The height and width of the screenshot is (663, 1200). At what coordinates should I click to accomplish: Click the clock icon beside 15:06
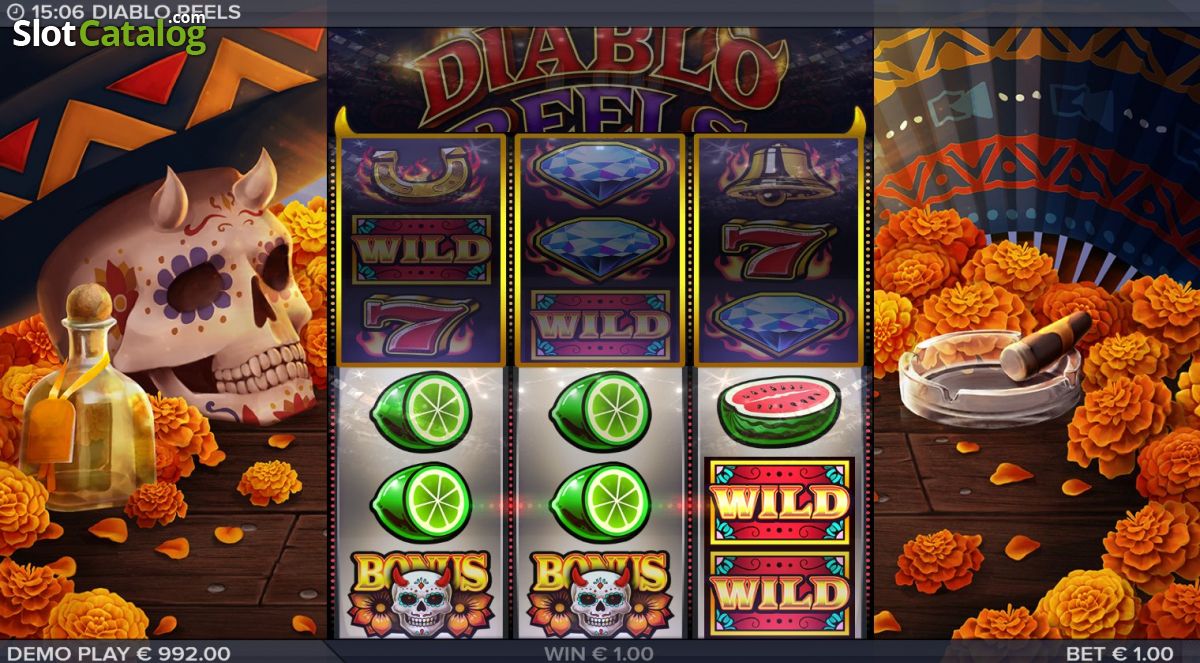click(13, 12)
